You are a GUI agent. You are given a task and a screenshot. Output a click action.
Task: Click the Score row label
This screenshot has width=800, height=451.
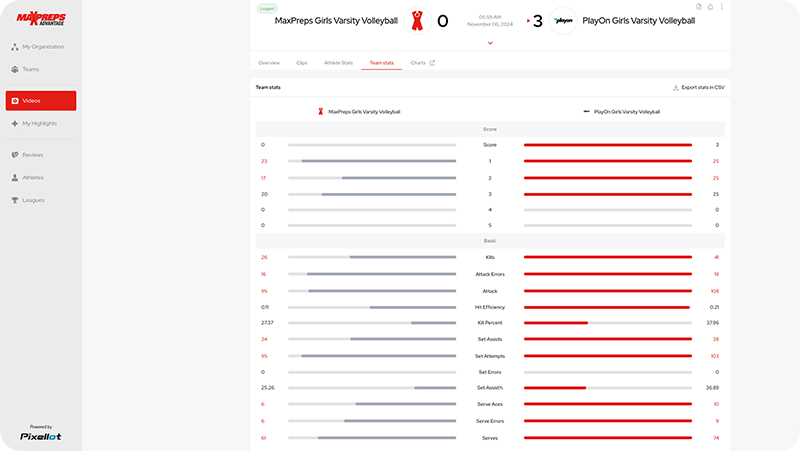click(x=490, y=145)
